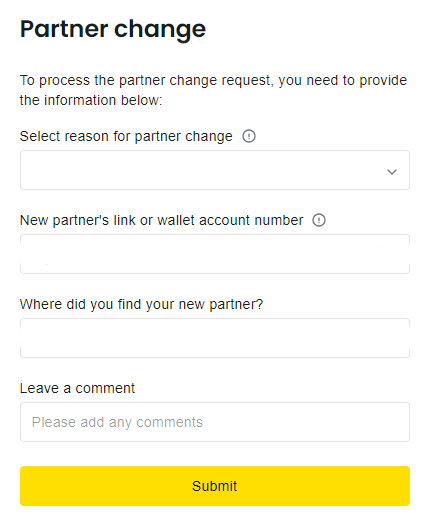Click the 'New partner's link or wallet' label

pos(161,220)
